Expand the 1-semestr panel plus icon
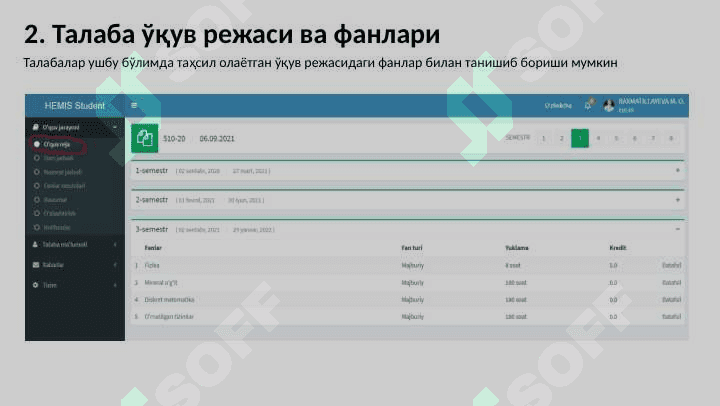The height and width of the screenshot is (406, 720). point(678,170)
